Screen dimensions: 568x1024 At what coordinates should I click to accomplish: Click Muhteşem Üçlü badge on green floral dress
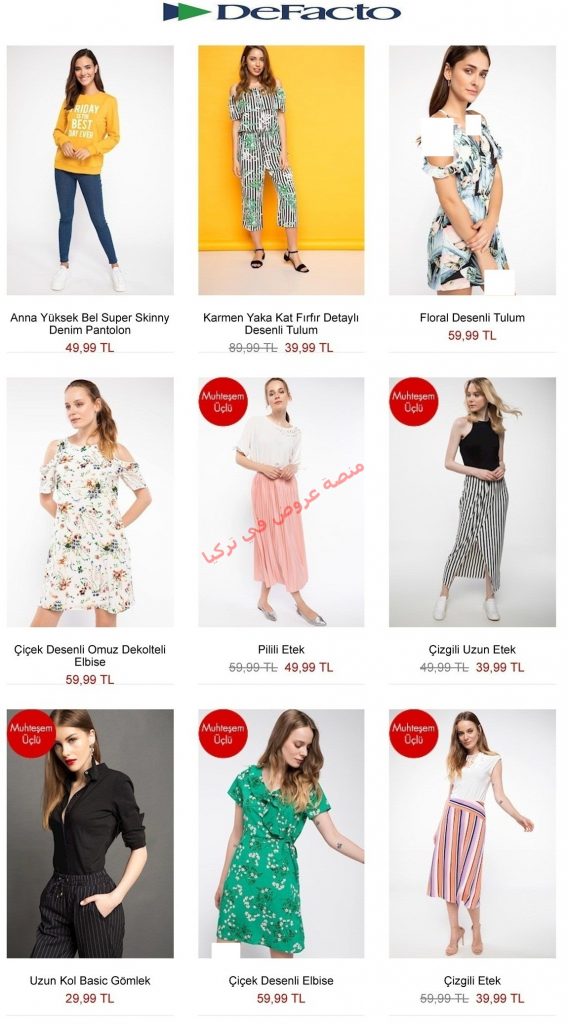point(223,733)
